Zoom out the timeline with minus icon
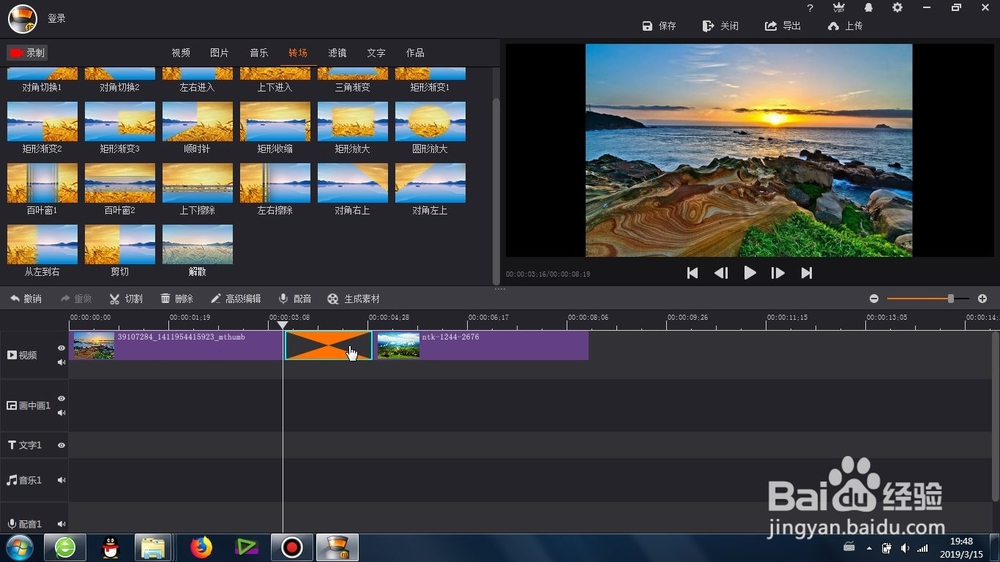Viewport: 1000px width, 562px height. pos(874,299)
